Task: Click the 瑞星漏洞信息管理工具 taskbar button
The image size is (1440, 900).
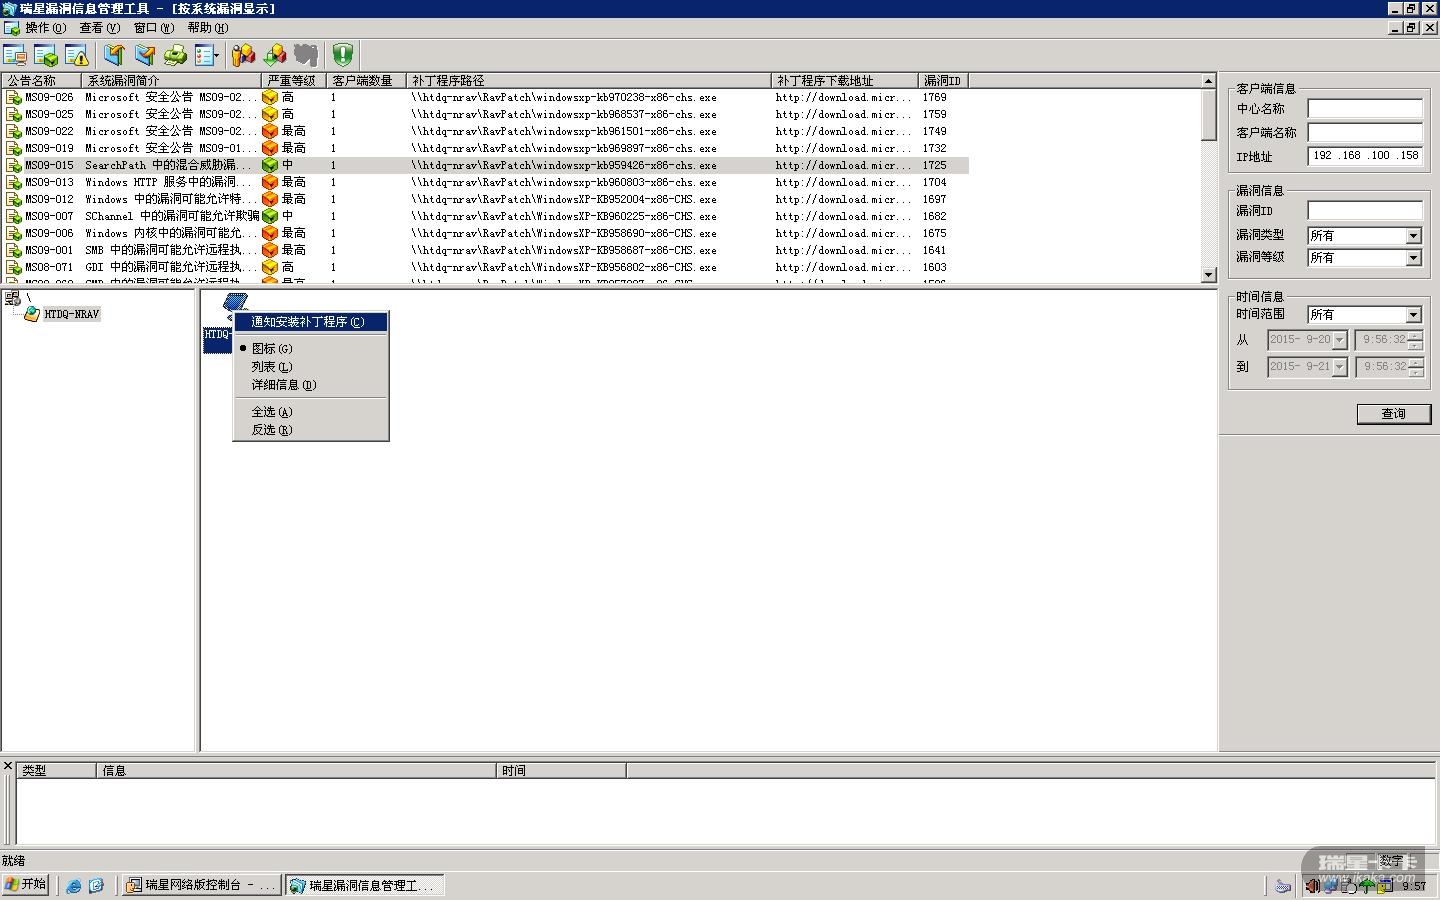Action: pos(365,886)
